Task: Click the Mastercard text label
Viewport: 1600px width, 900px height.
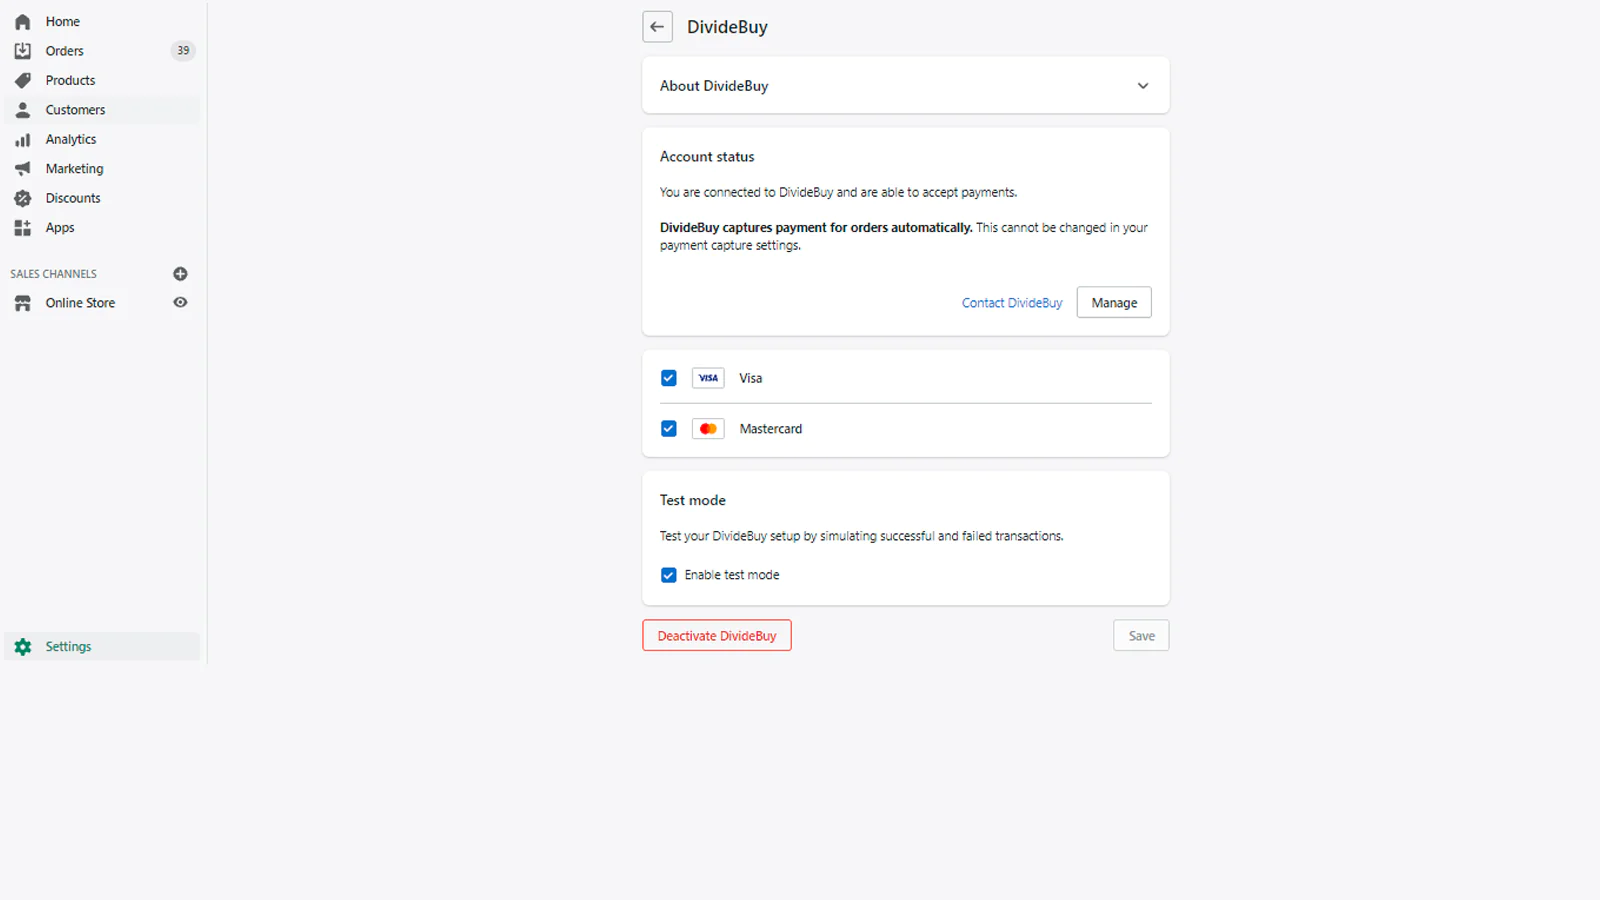Action: (771, 429)
